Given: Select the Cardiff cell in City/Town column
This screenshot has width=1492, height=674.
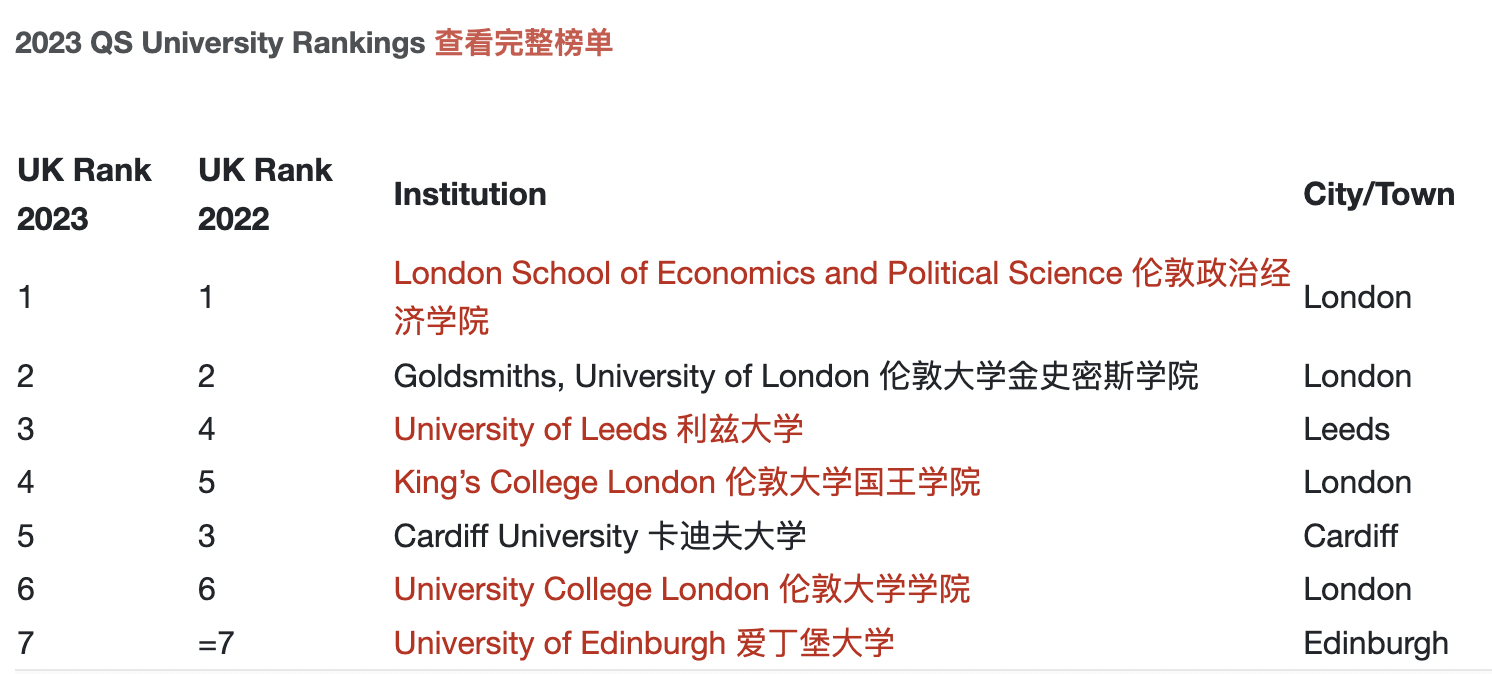Looking at the screenshot, I should point(1350,536).
